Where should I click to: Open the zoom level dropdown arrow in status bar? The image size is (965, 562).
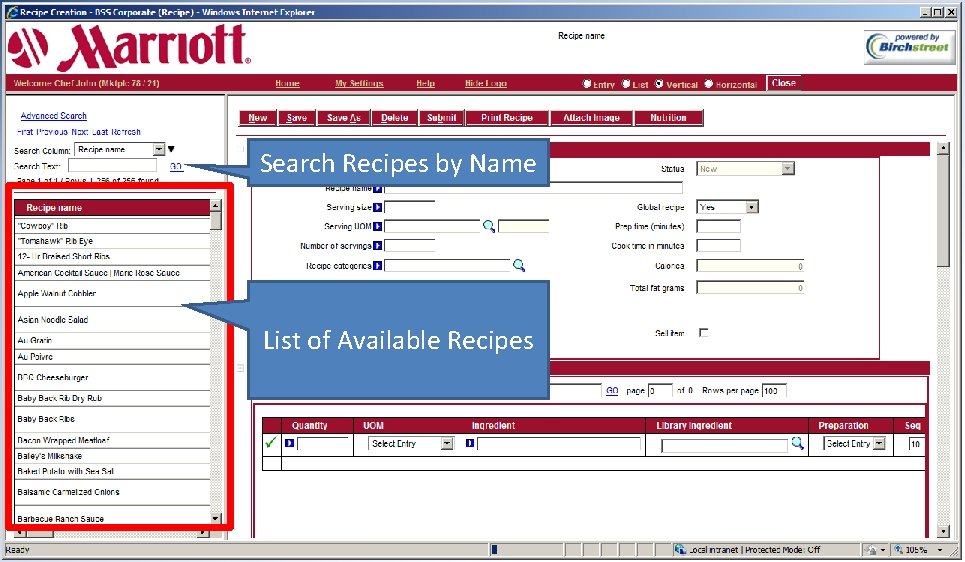coord(940,550)
